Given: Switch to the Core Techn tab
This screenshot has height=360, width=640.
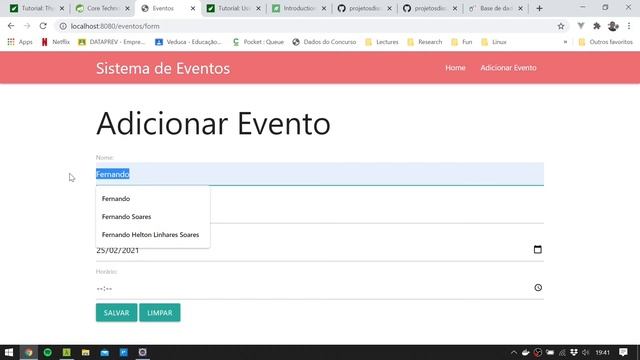Looking at the screenshot, I should pyautogui.click(x=102, y=8).
